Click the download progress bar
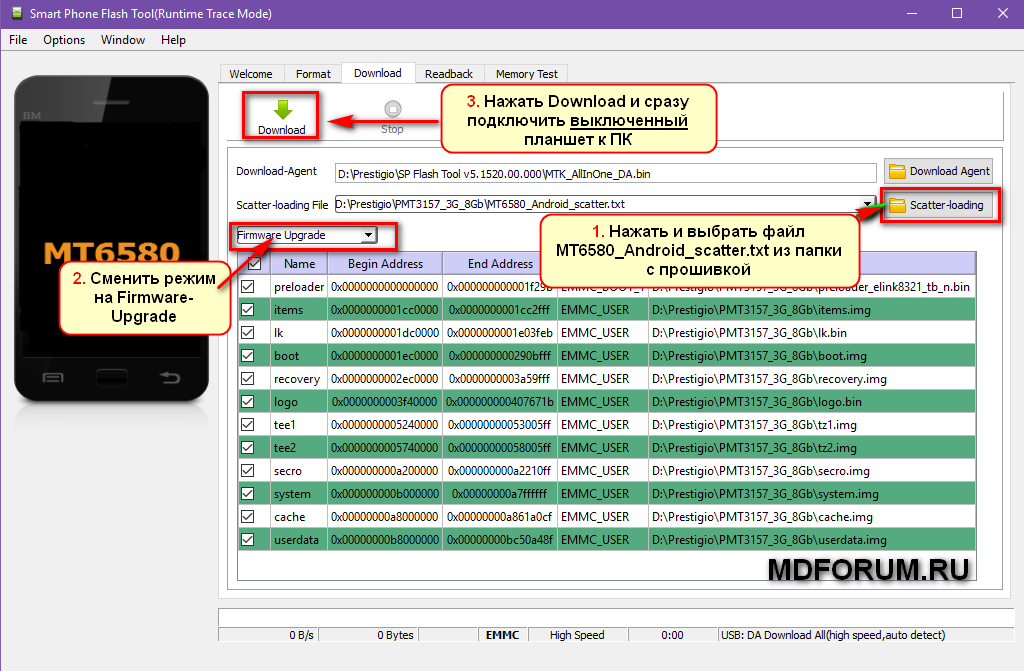 pos(616,617)
